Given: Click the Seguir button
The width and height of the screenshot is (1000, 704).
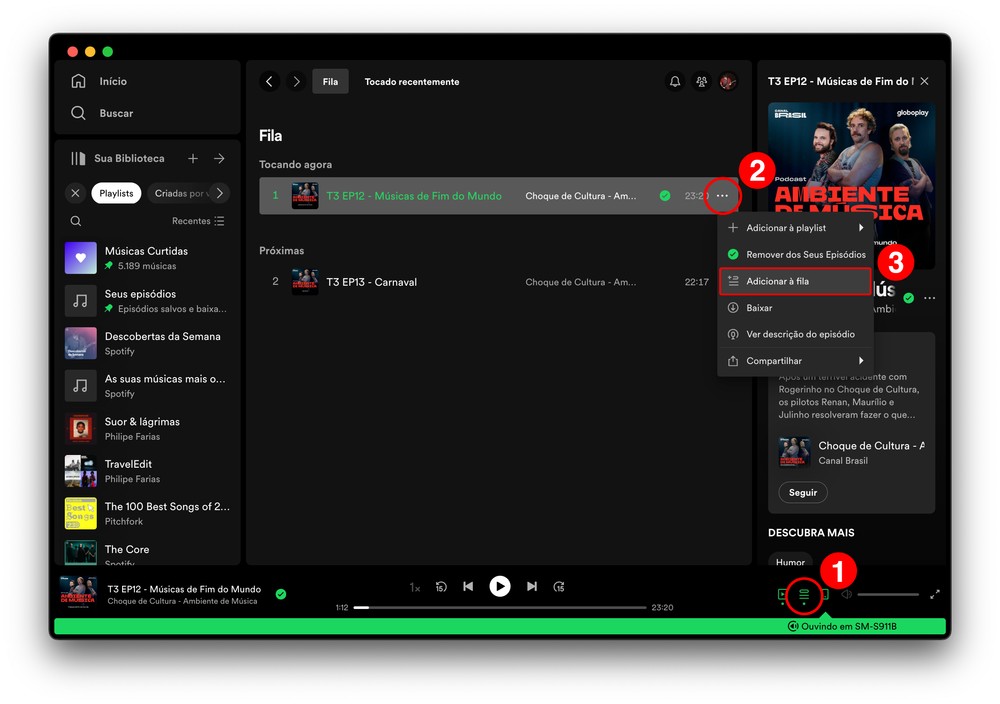Looking at the screenshot, I should 803,492.
